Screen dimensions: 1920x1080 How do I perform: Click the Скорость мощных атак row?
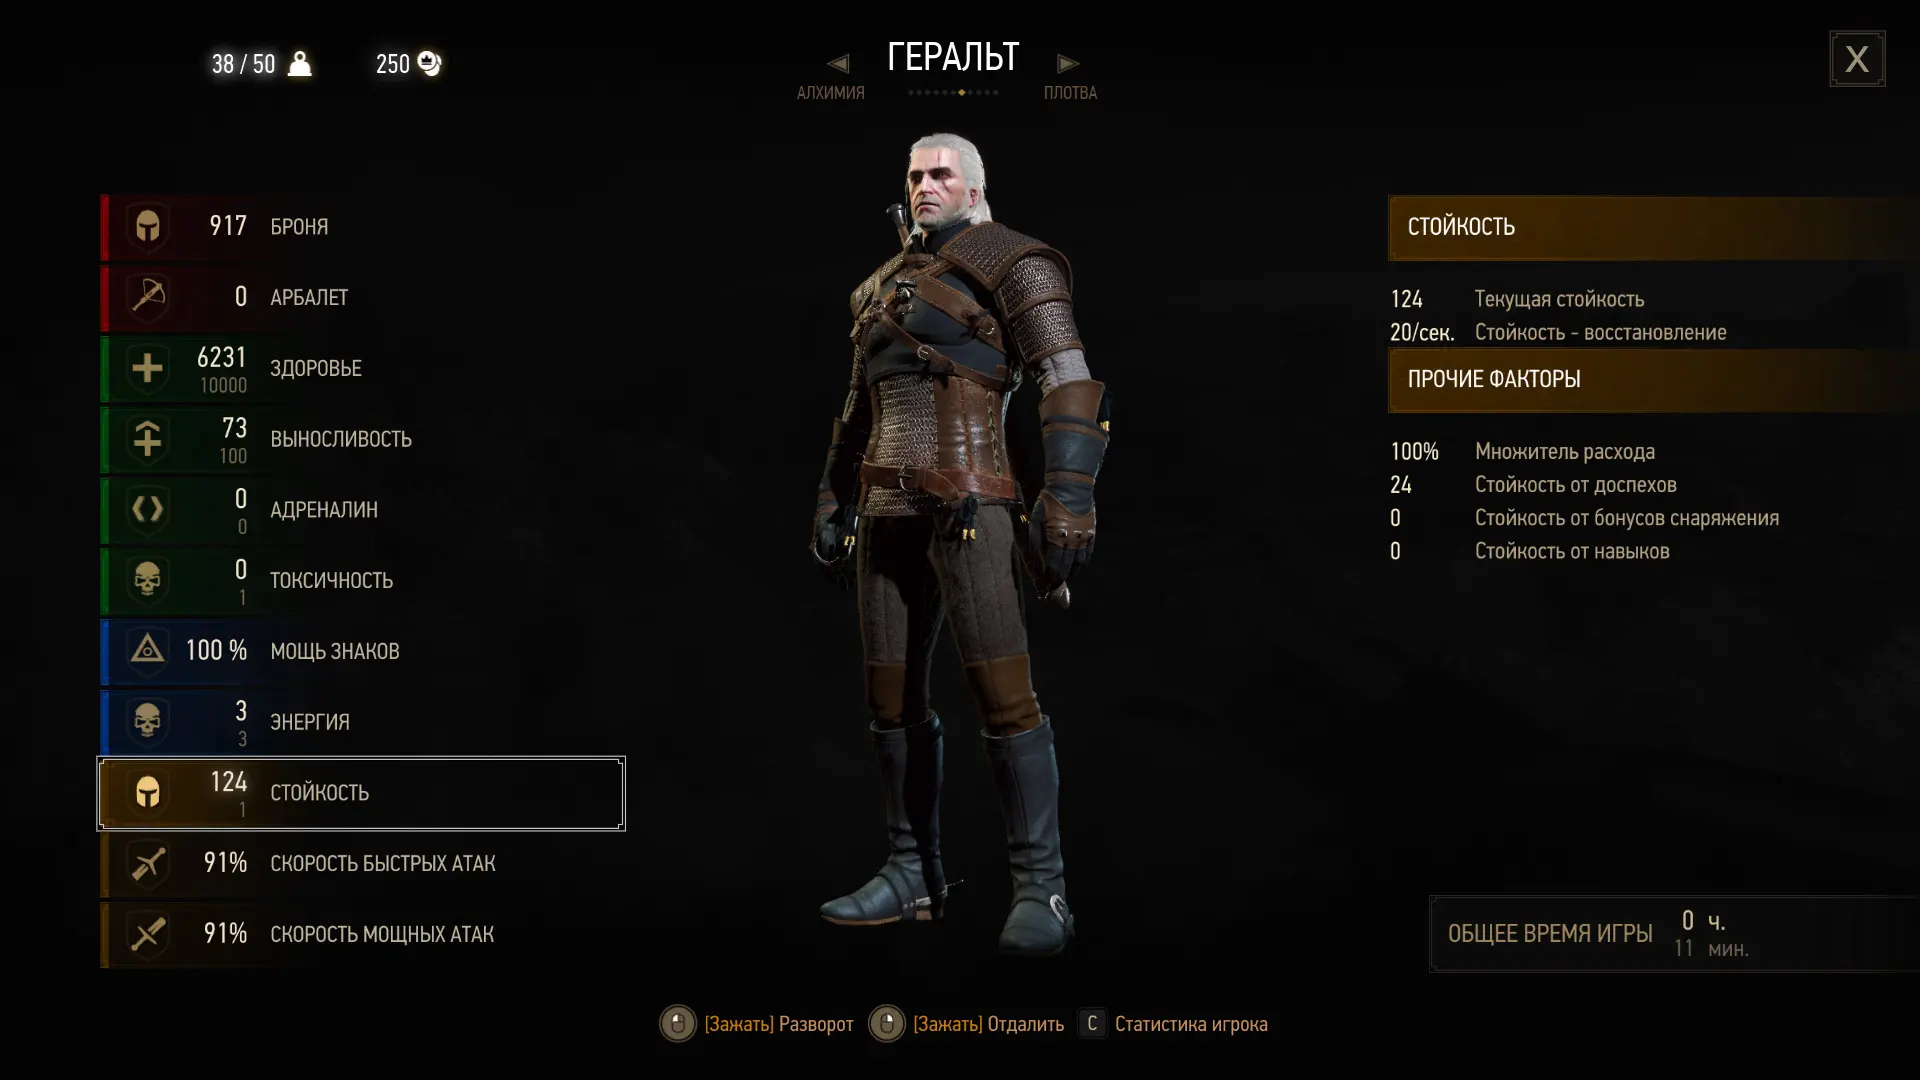click(x=362, y=934)
